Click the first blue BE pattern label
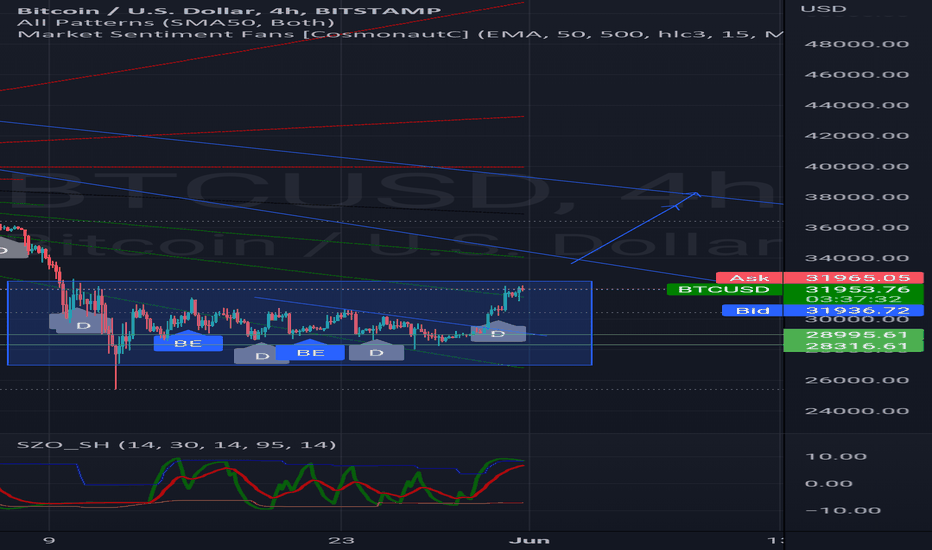 click(188, 343)
